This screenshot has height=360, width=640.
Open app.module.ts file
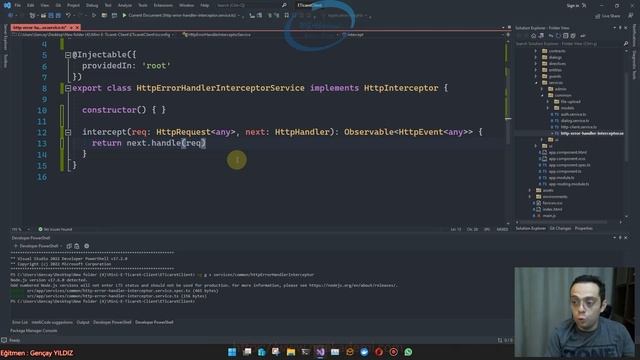tap(561, 178)
